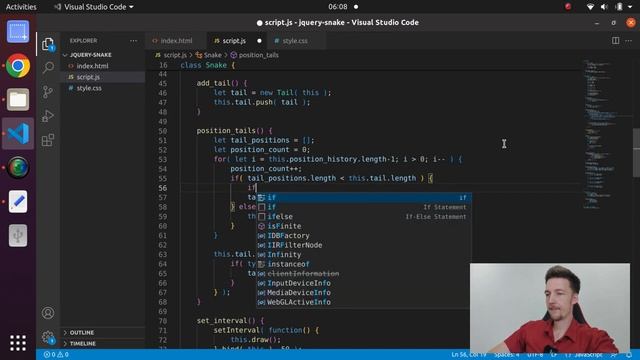
Task: Click the volume icon in top bar
Action: pos(604,7)
